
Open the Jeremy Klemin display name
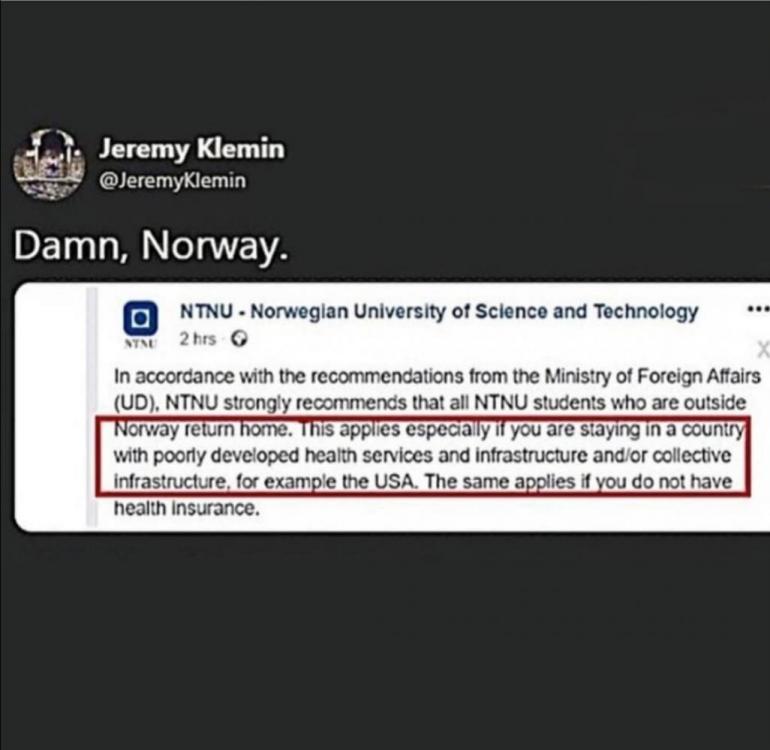[190, 149]
